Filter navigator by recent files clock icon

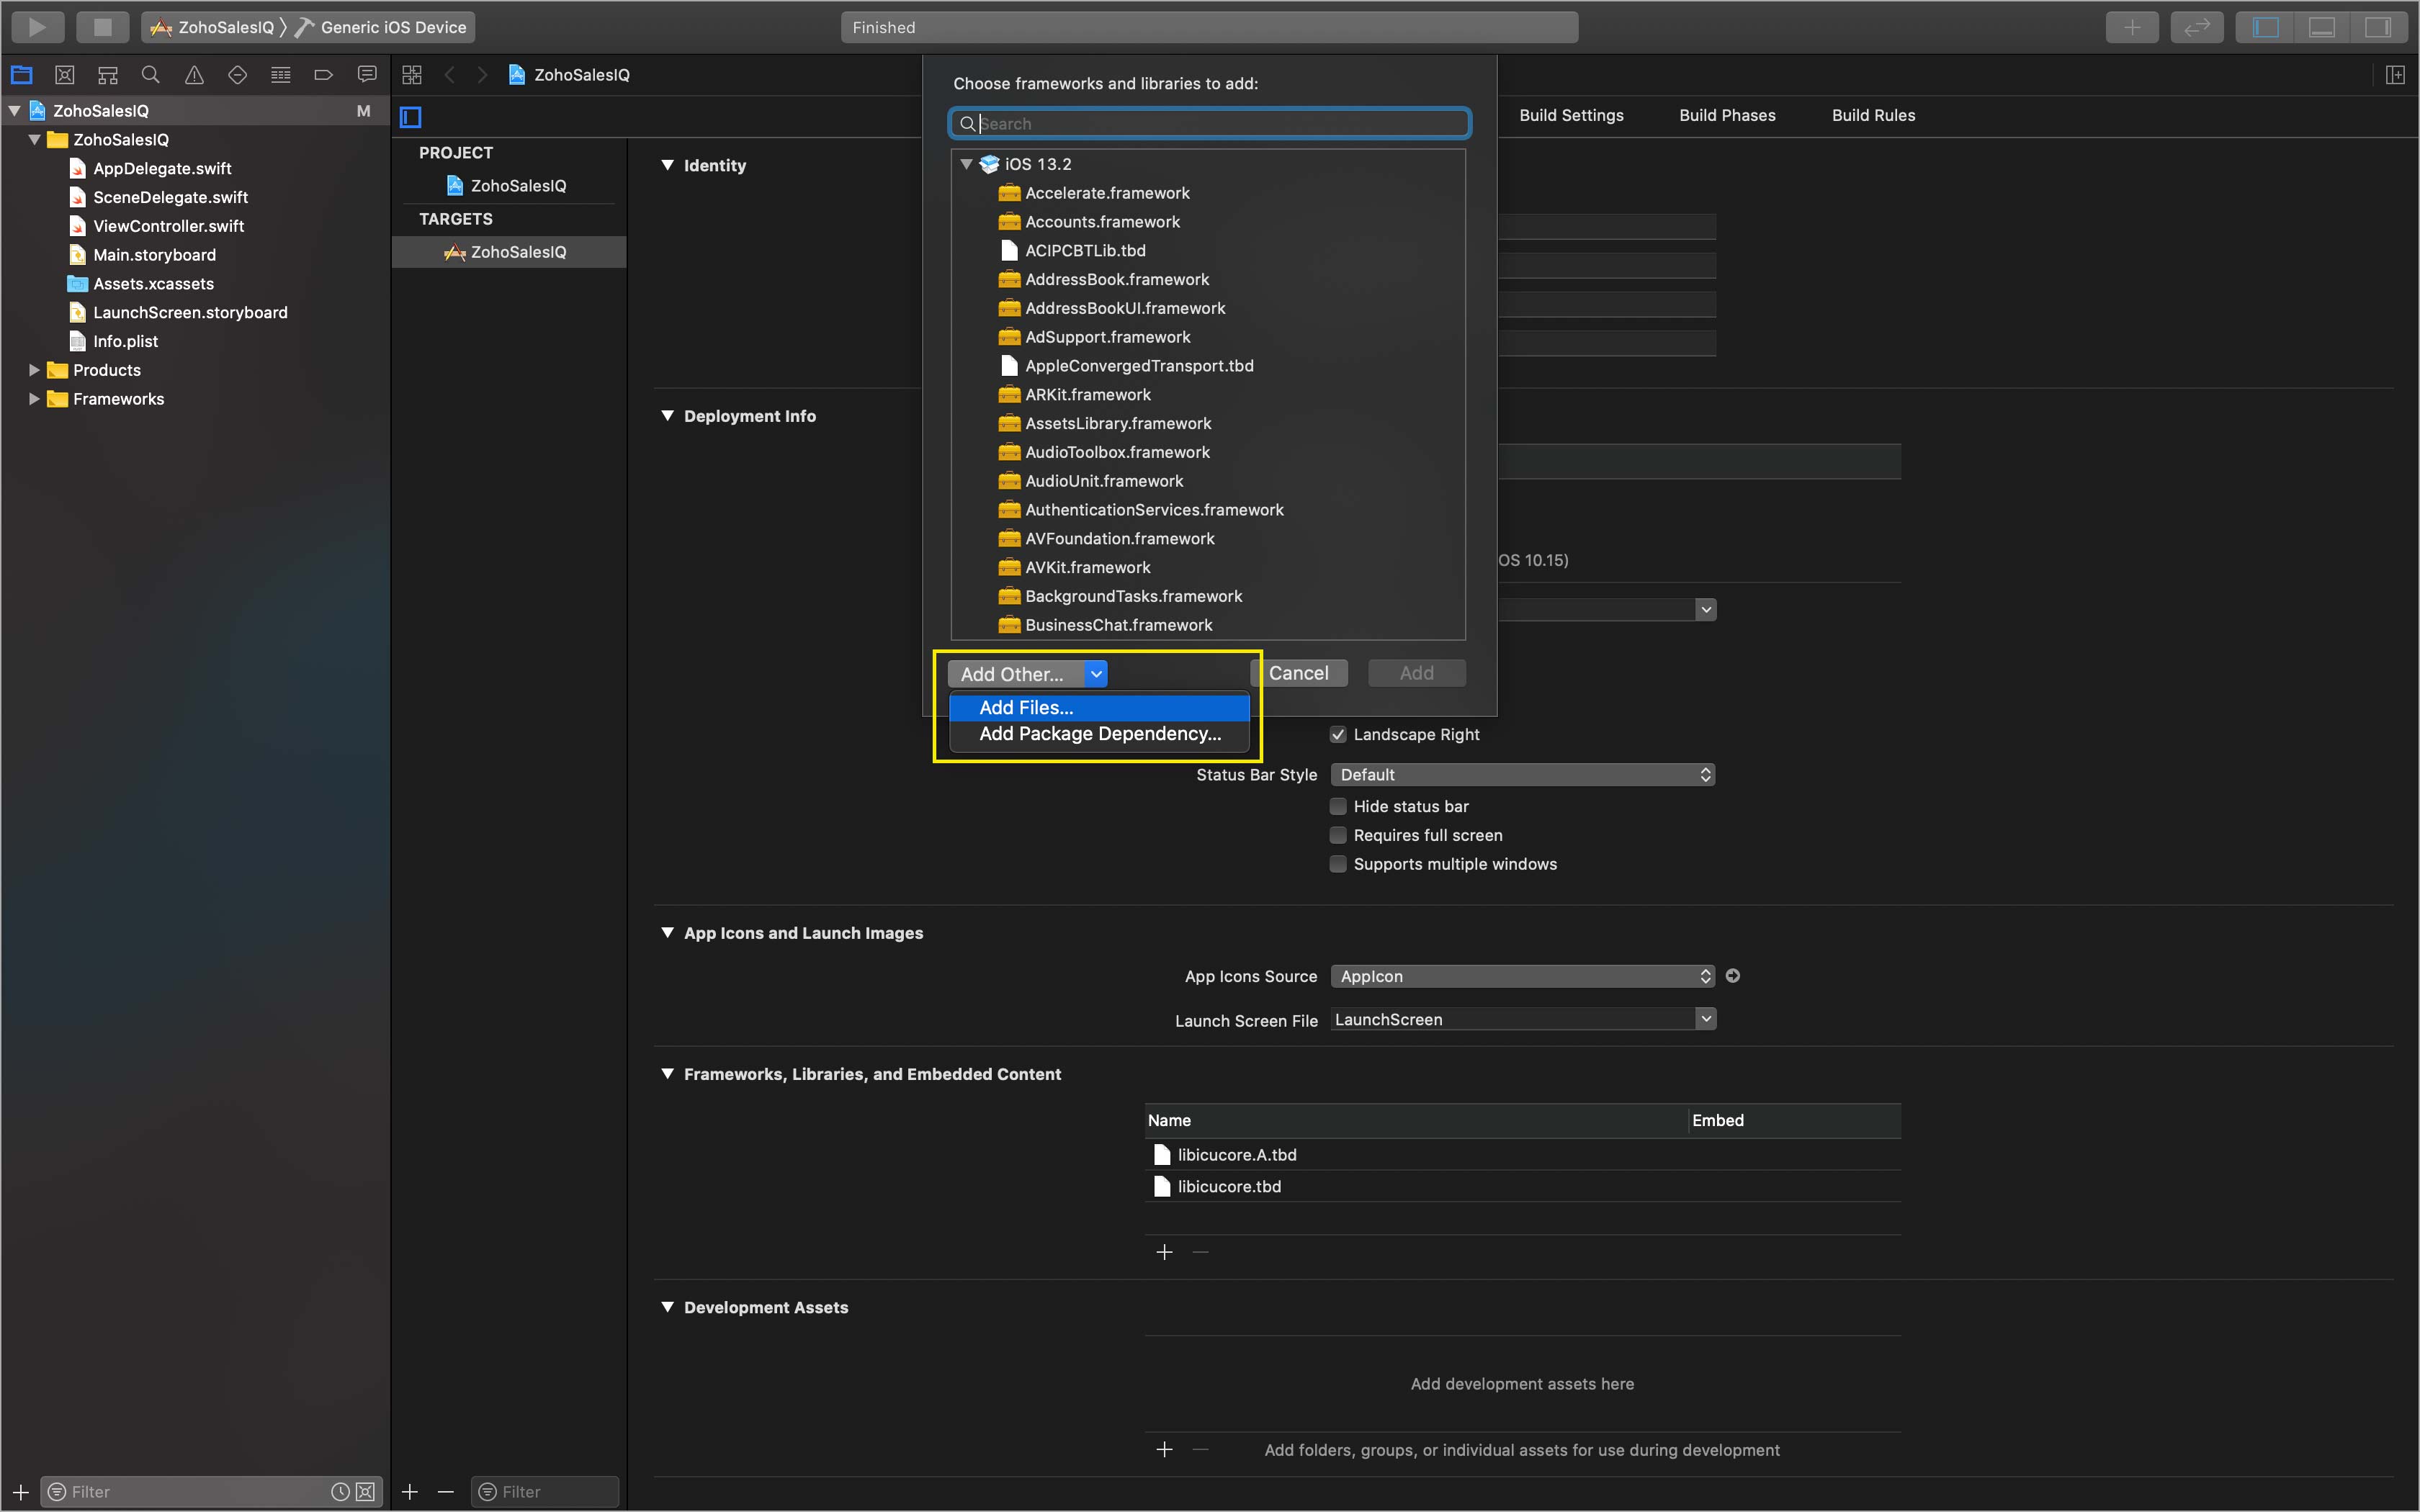(x=340, y=1491)
